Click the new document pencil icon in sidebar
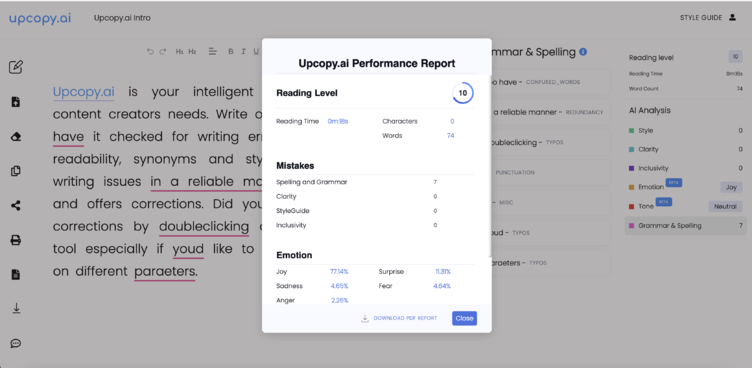This screenshot has width=752, height=368. [16, 67]
